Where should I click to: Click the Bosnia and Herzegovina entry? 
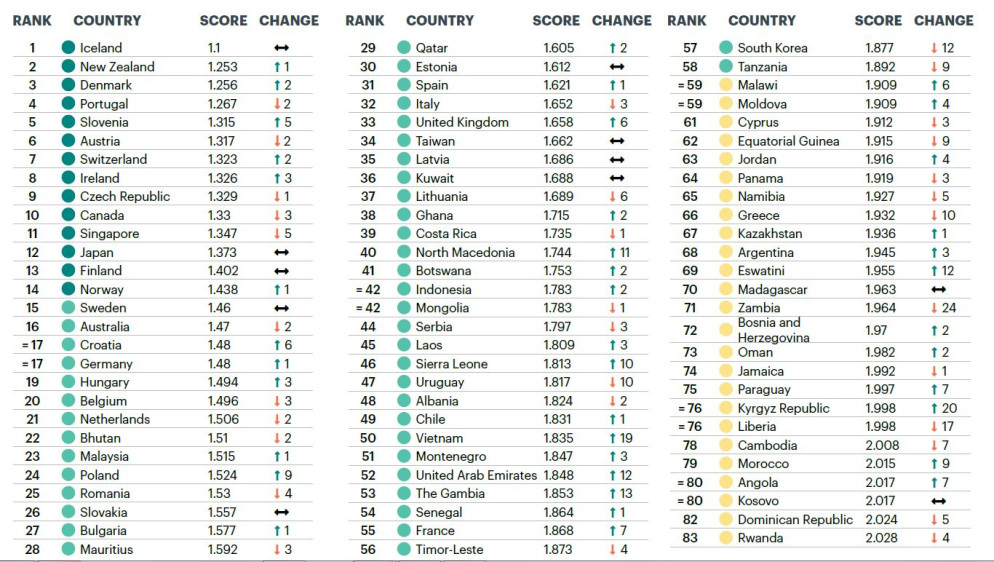click(773, 330)
